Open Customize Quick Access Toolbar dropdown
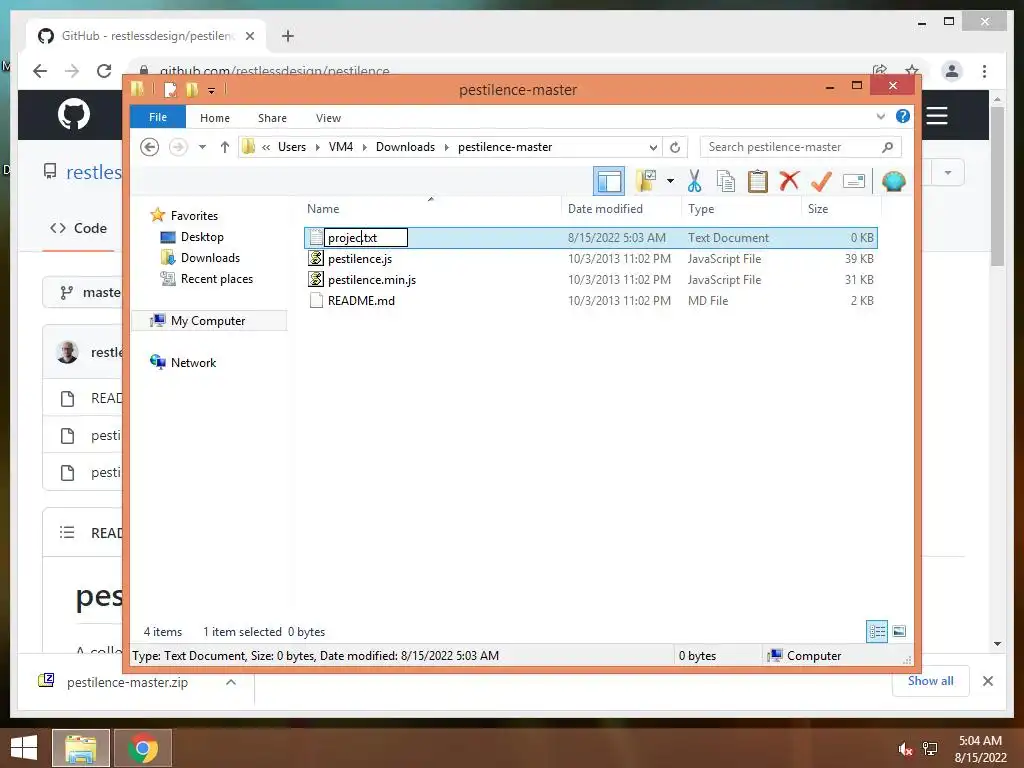Viewport: 1024px width, 768px height. click(212, 90)
